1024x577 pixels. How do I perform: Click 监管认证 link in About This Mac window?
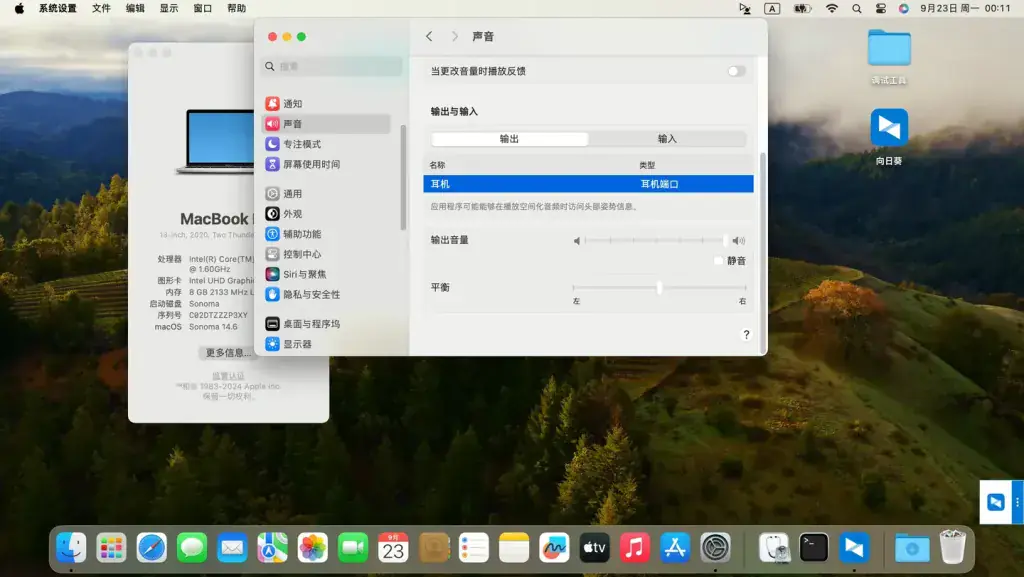(x=228, y=376)
